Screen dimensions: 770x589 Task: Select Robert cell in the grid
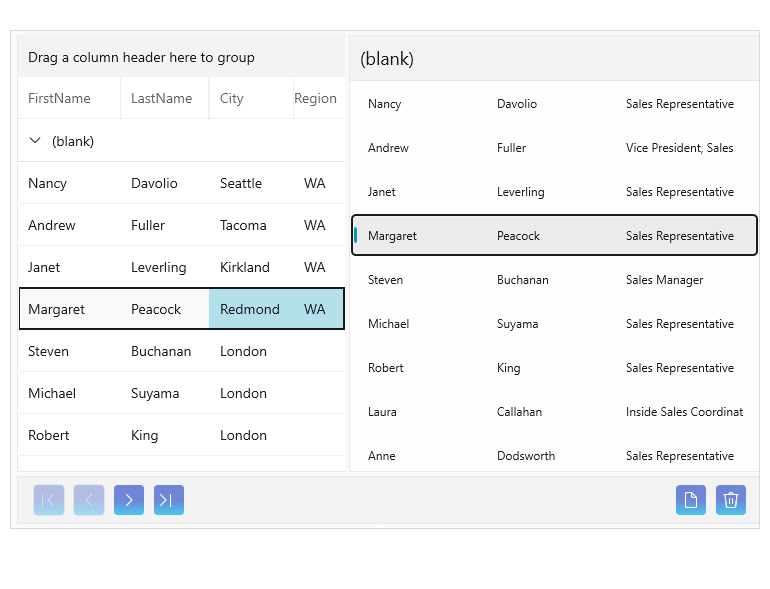[x=69, y=435]
